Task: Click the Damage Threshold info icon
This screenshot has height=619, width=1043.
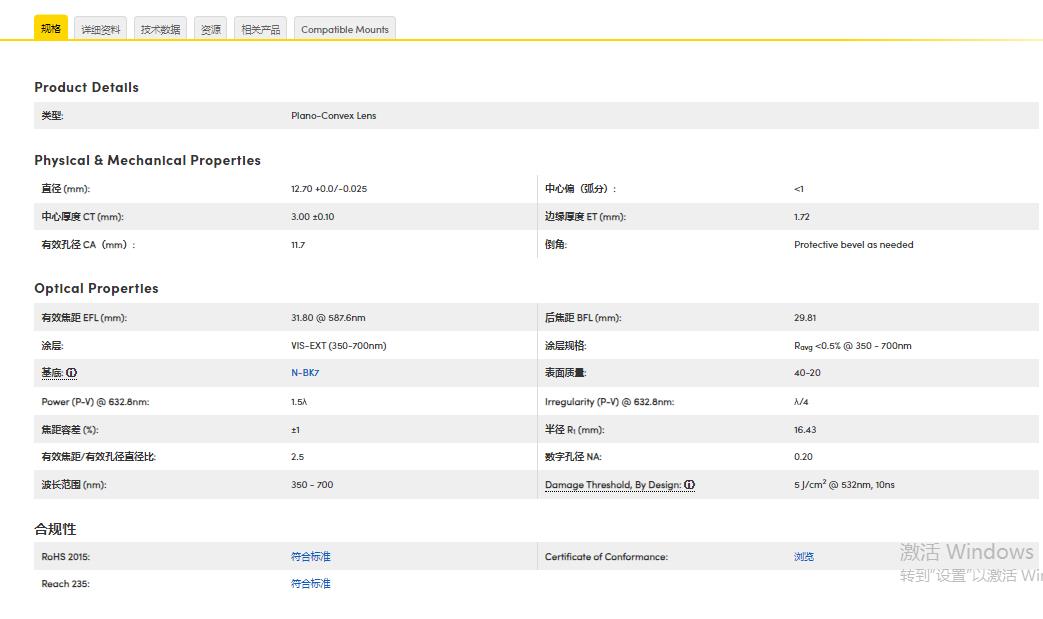Action: pyautogui.click(x=690, y=485)
